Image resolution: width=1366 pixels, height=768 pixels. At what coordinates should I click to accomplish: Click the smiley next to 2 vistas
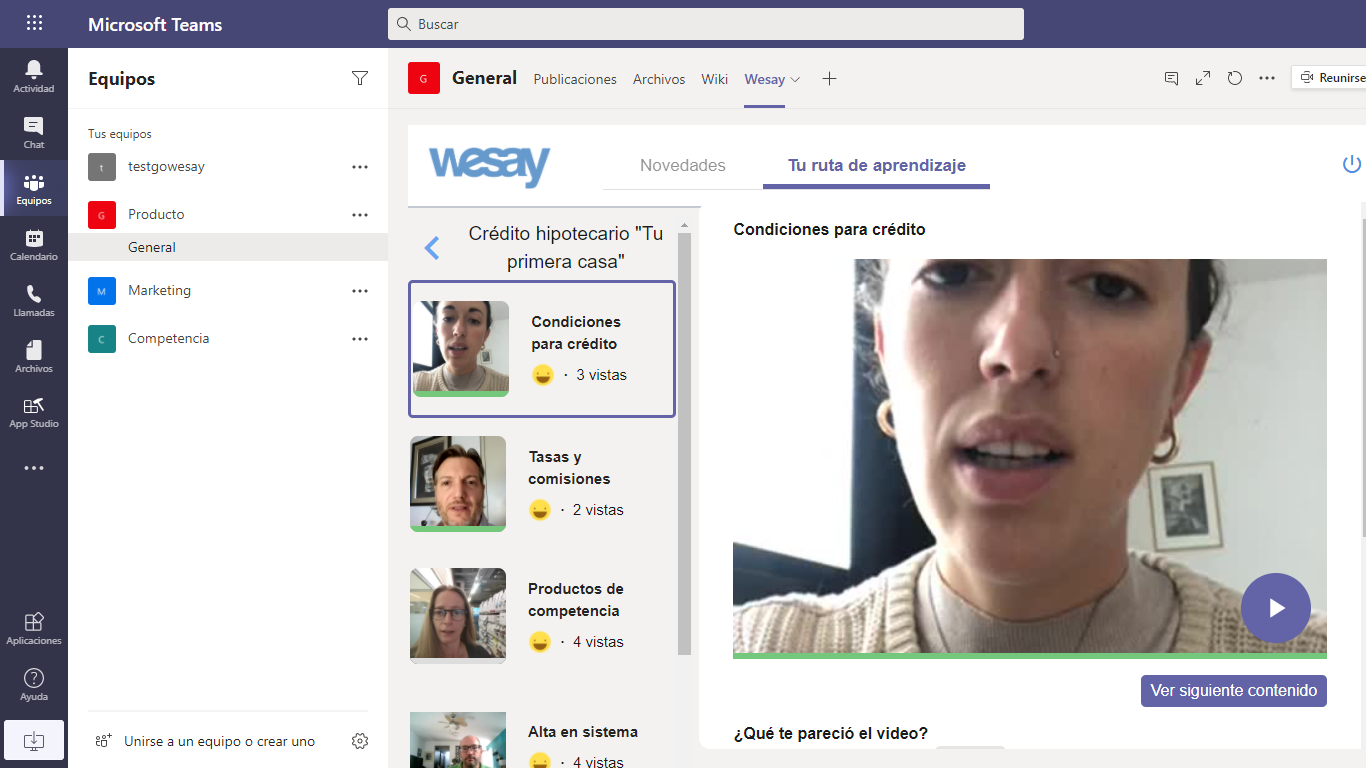[540, 510]
